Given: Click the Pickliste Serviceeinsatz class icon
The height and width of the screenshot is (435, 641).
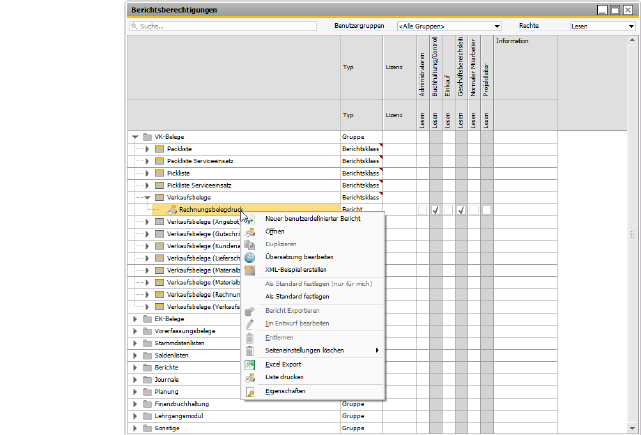Looking at the screenshot, I should (x=159, y=185).
